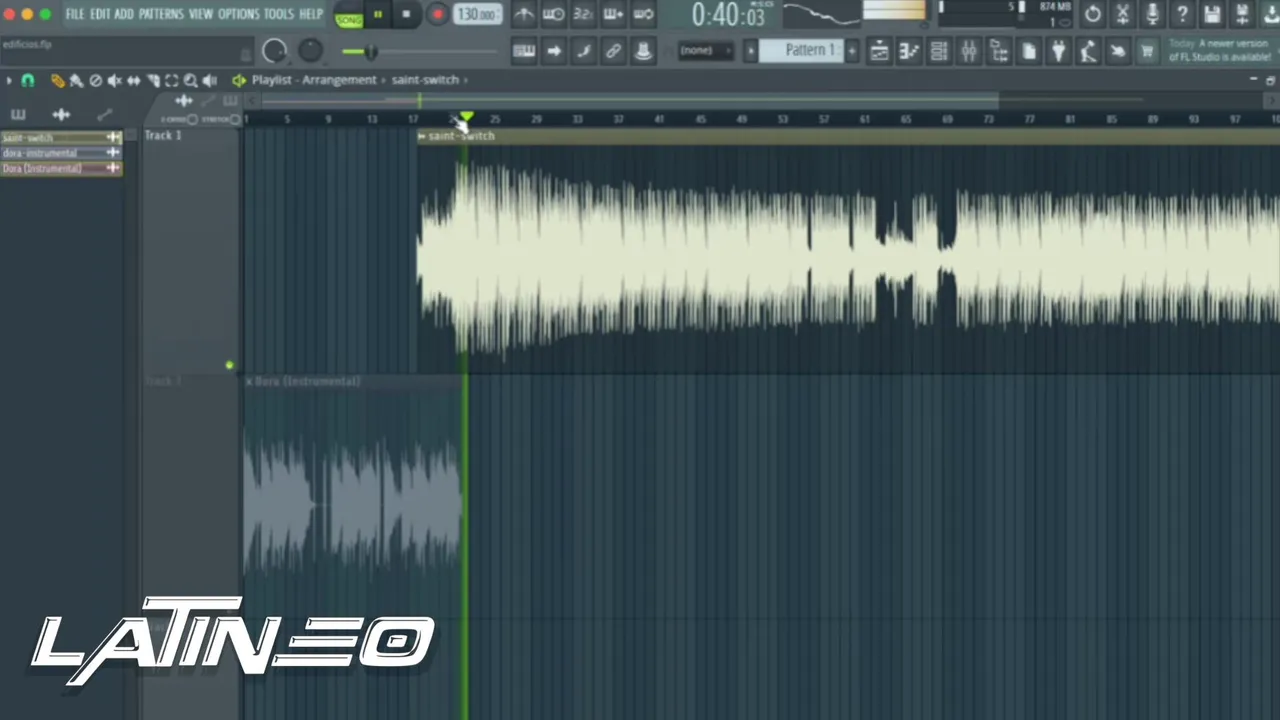Enable wait for input before playing

click(x=553, y=15)
